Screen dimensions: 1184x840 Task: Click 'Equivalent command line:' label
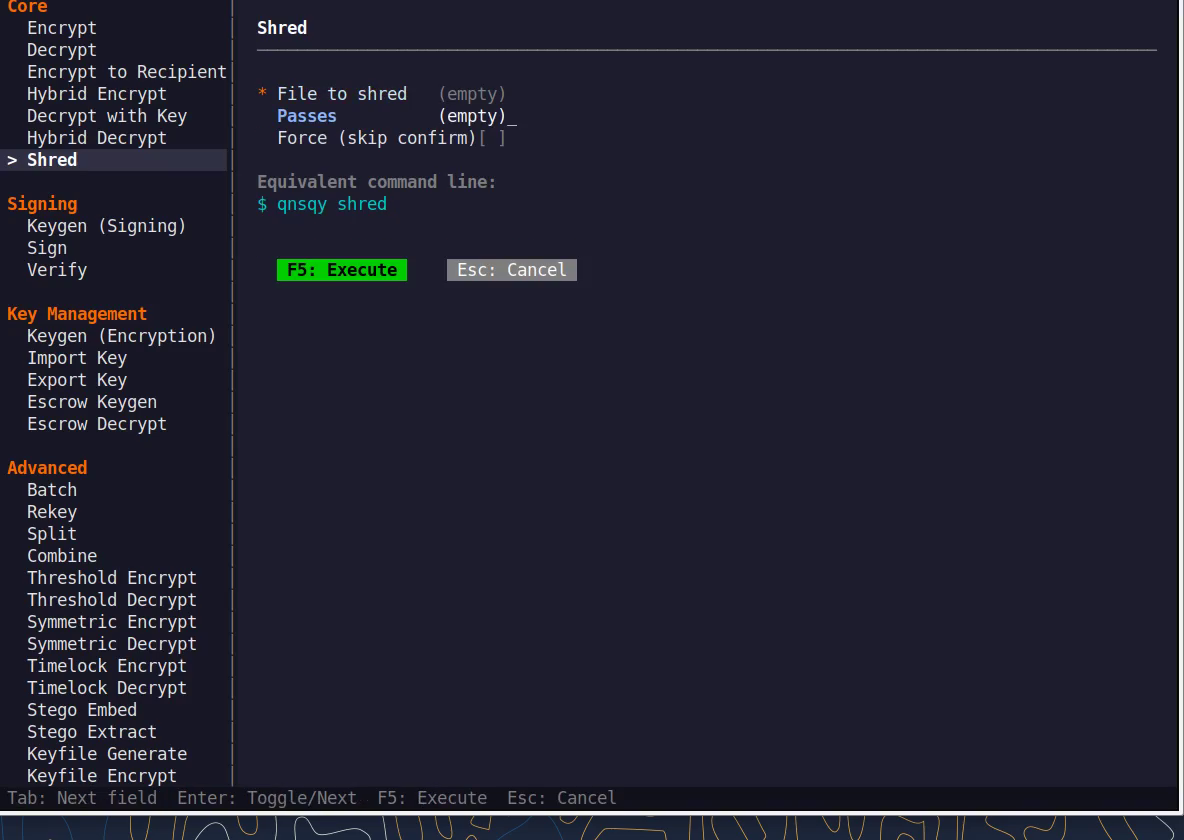point(376,182)
